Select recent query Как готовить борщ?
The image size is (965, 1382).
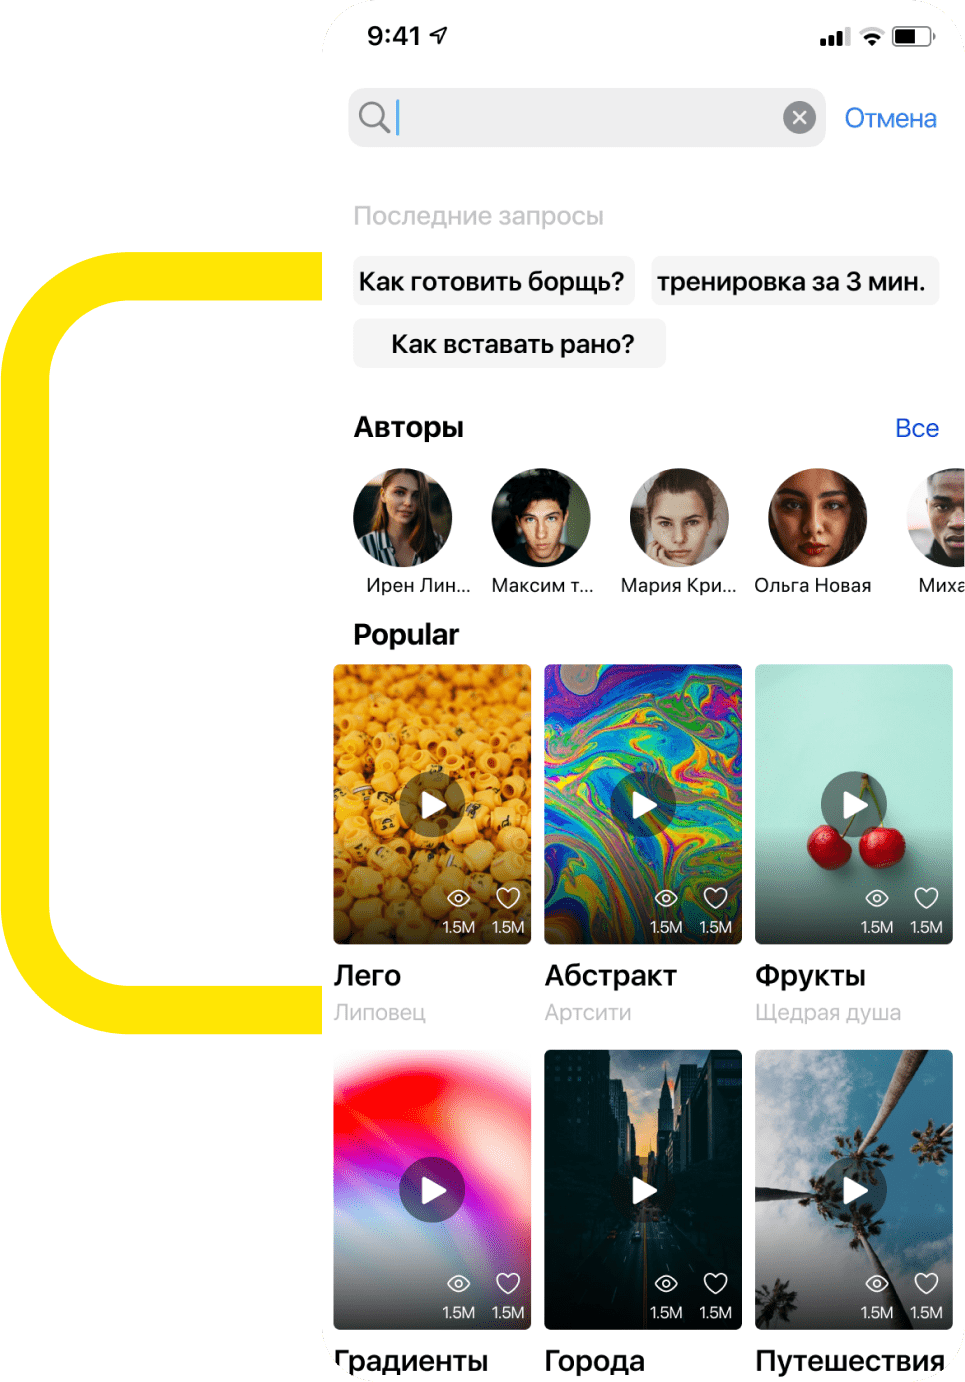[x=494, y=281]
